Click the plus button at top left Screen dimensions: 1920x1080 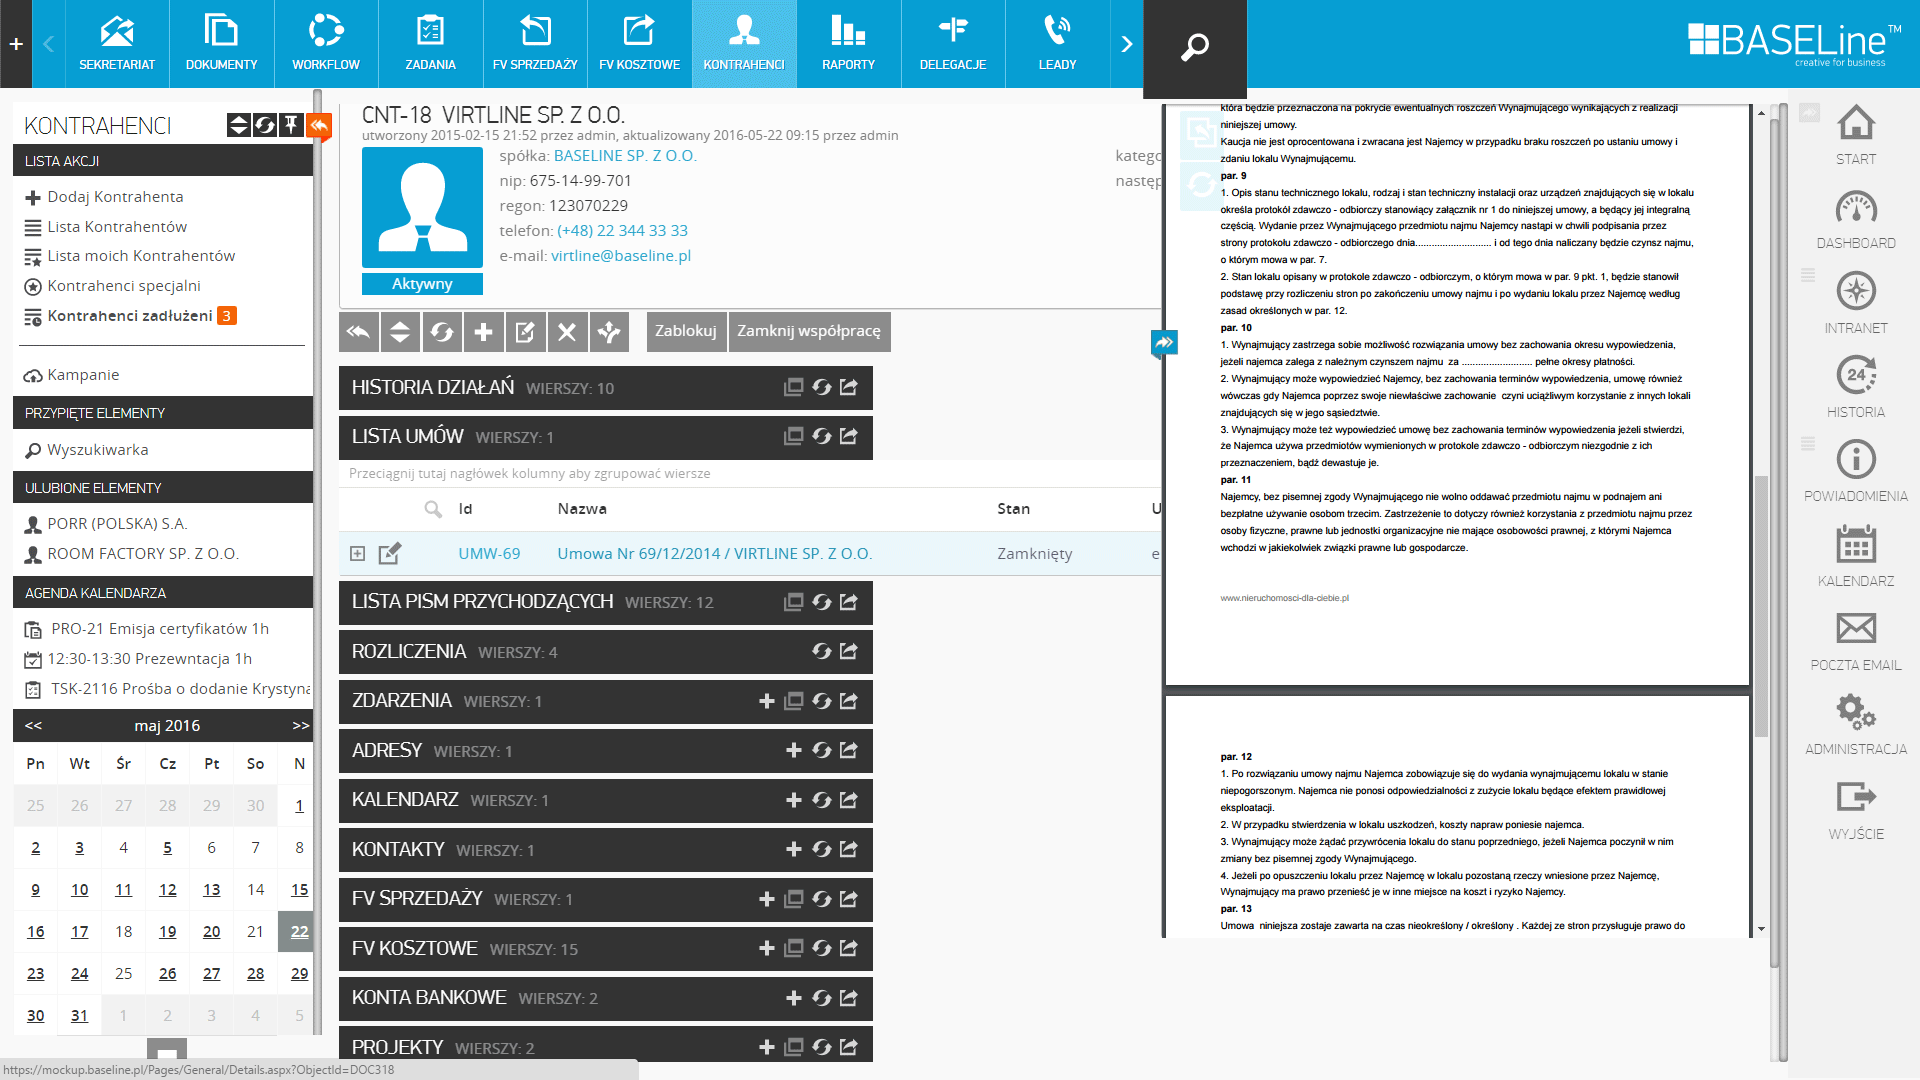pyautogui.click(x=16, y=44)
